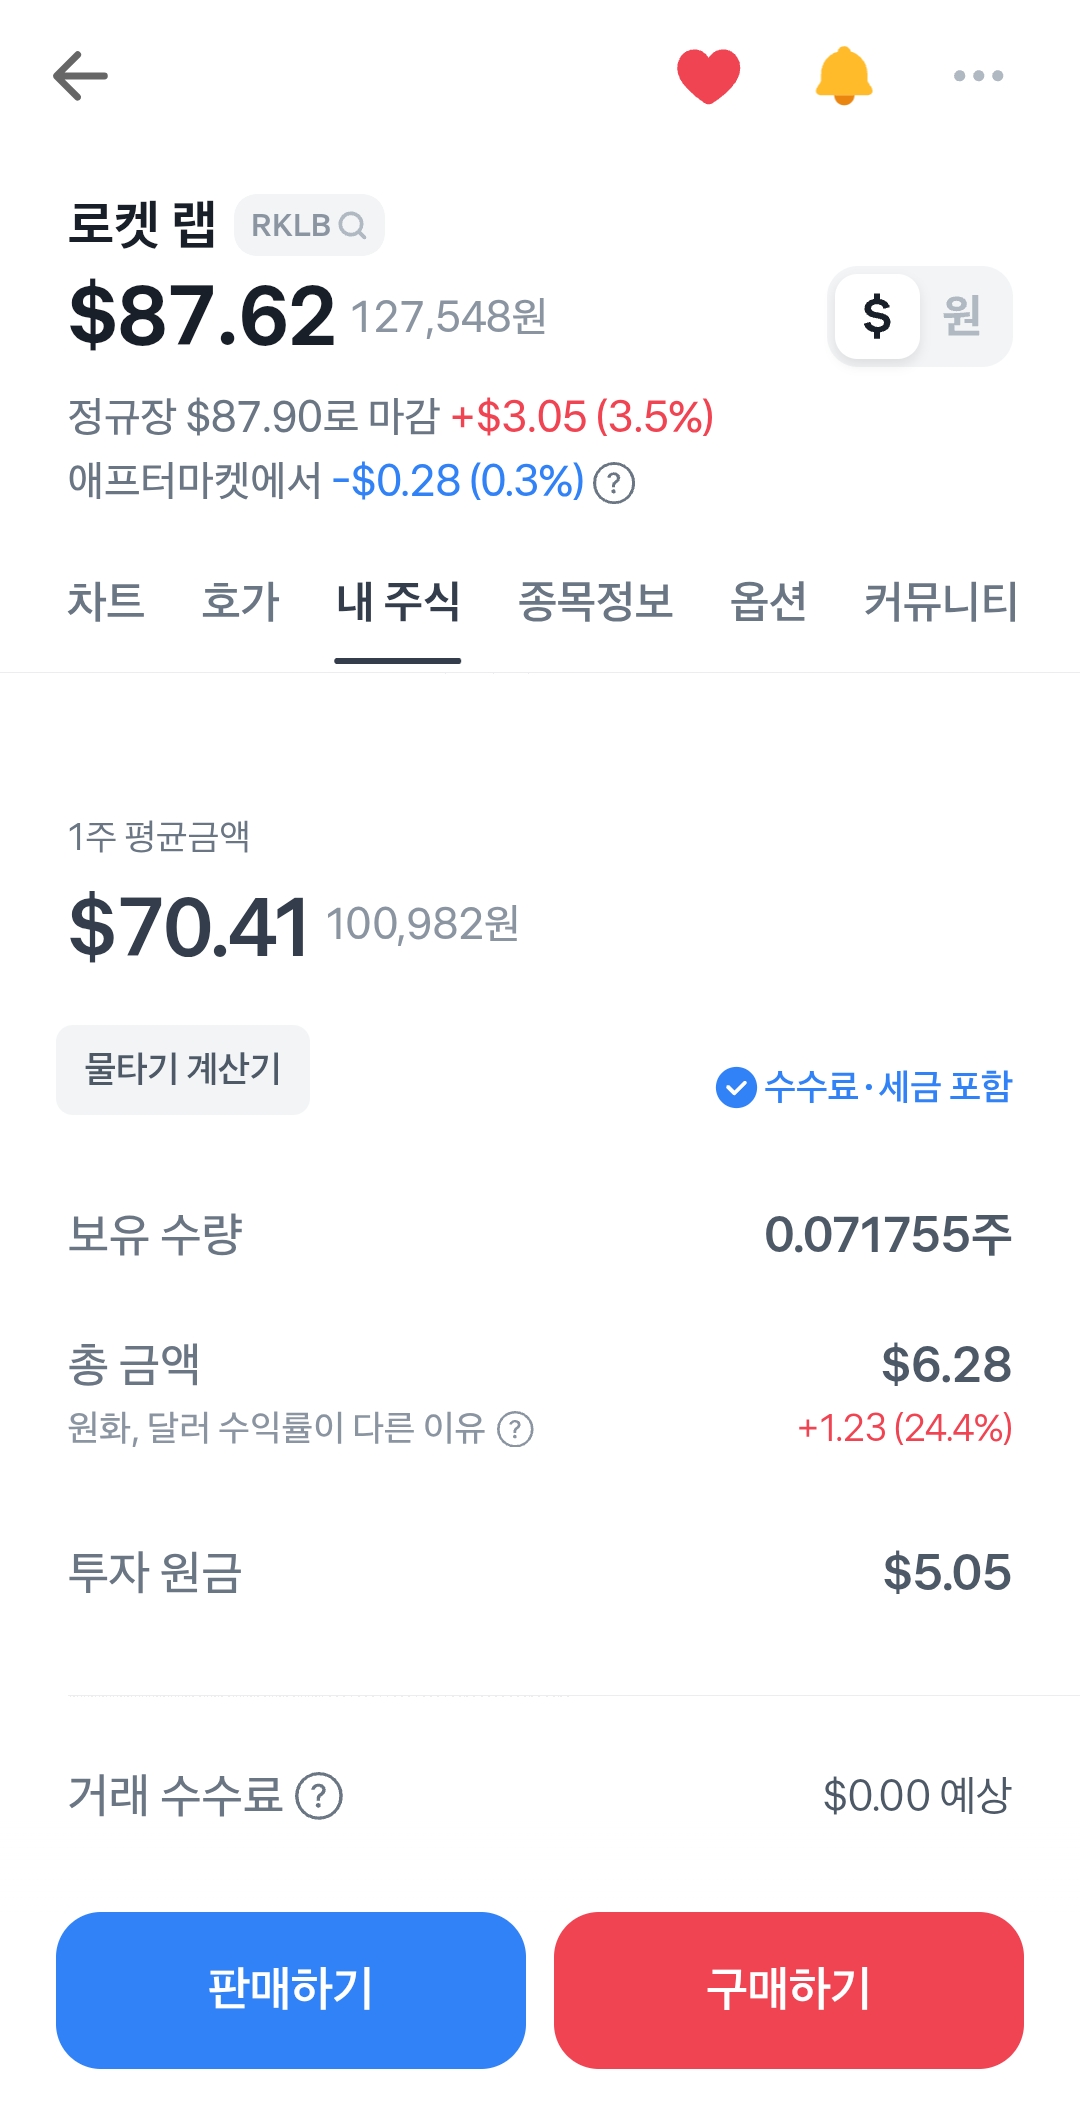The width and height of the screenshot is (1080, 2114).
Task: Toggle the red heart favorite icon
Action: (708, 76)
